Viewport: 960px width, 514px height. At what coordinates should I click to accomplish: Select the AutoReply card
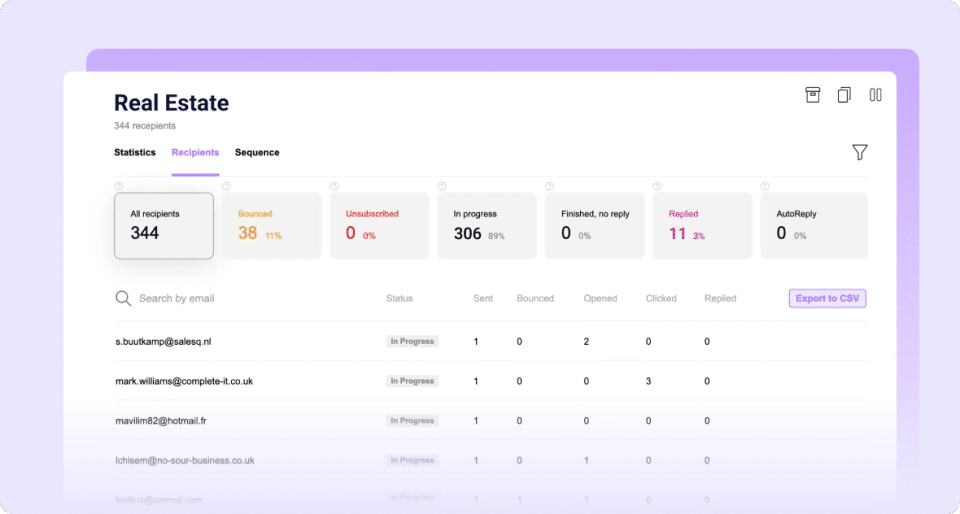coord(814,226)
